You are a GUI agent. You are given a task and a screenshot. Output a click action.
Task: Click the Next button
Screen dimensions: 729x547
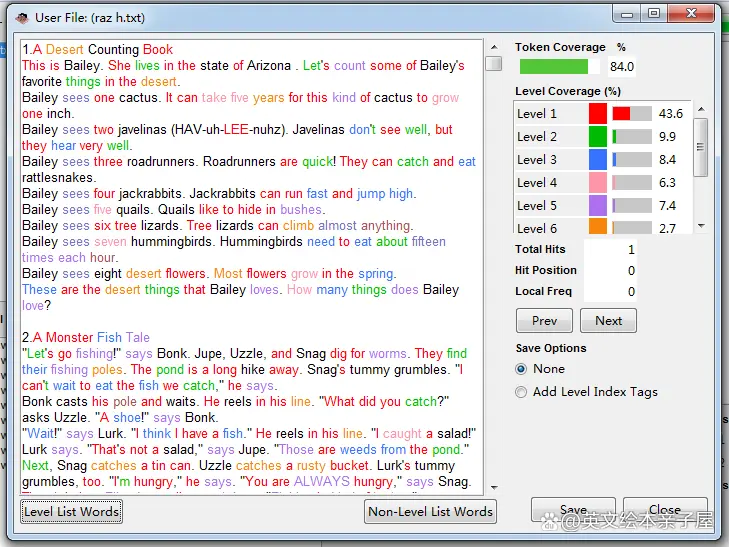click(608, 321)
